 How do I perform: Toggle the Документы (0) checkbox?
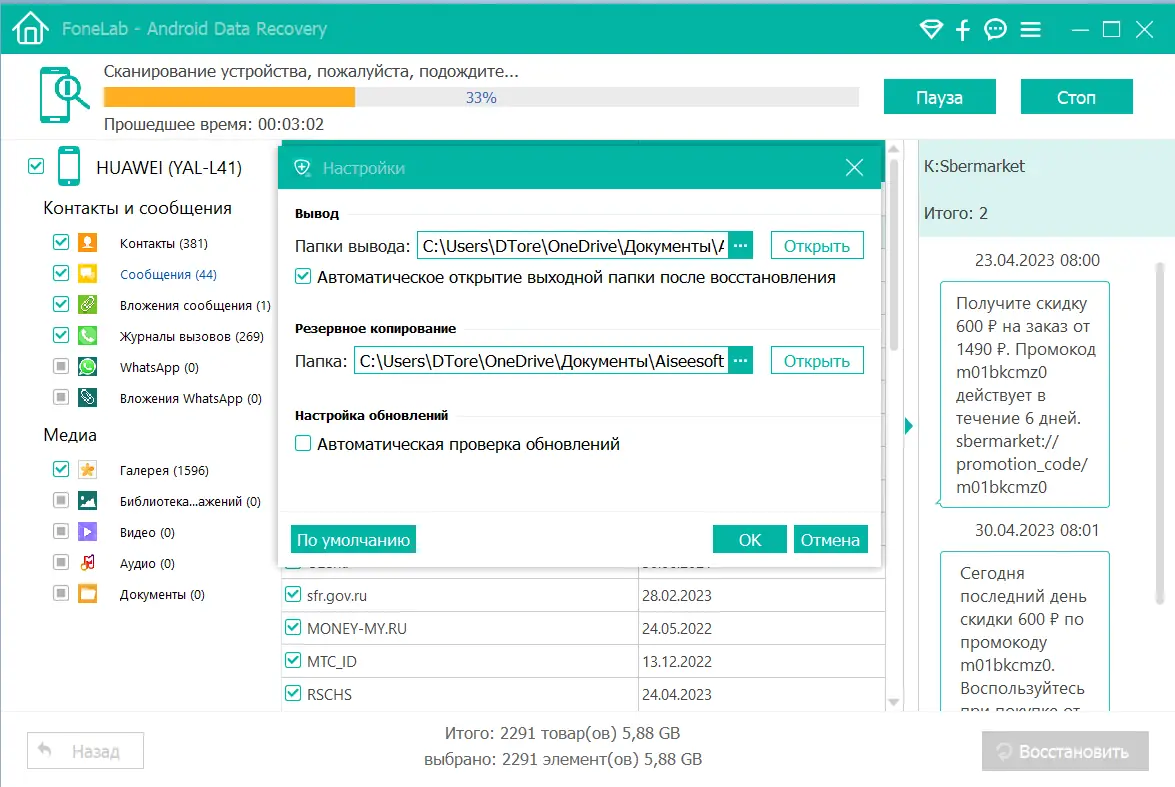click(61, 594)
